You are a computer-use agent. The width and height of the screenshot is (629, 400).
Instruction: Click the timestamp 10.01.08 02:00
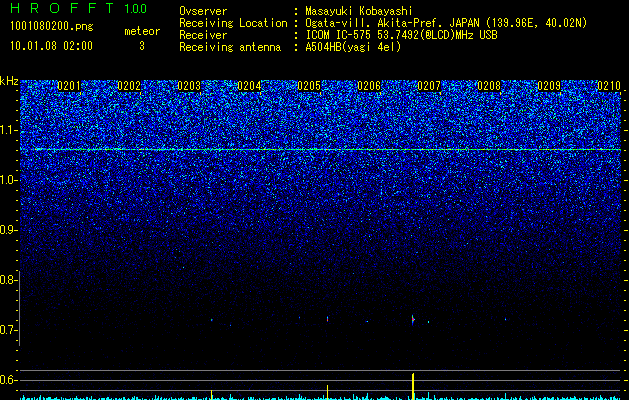pyautogui.click(x=51, y=46)
